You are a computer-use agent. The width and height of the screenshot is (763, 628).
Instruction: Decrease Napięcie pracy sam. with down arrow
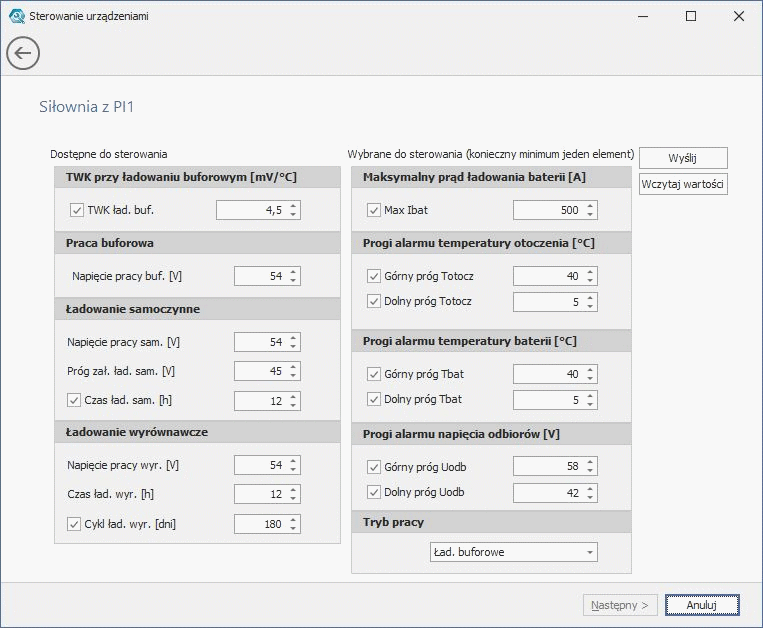(x=293, y=346)
